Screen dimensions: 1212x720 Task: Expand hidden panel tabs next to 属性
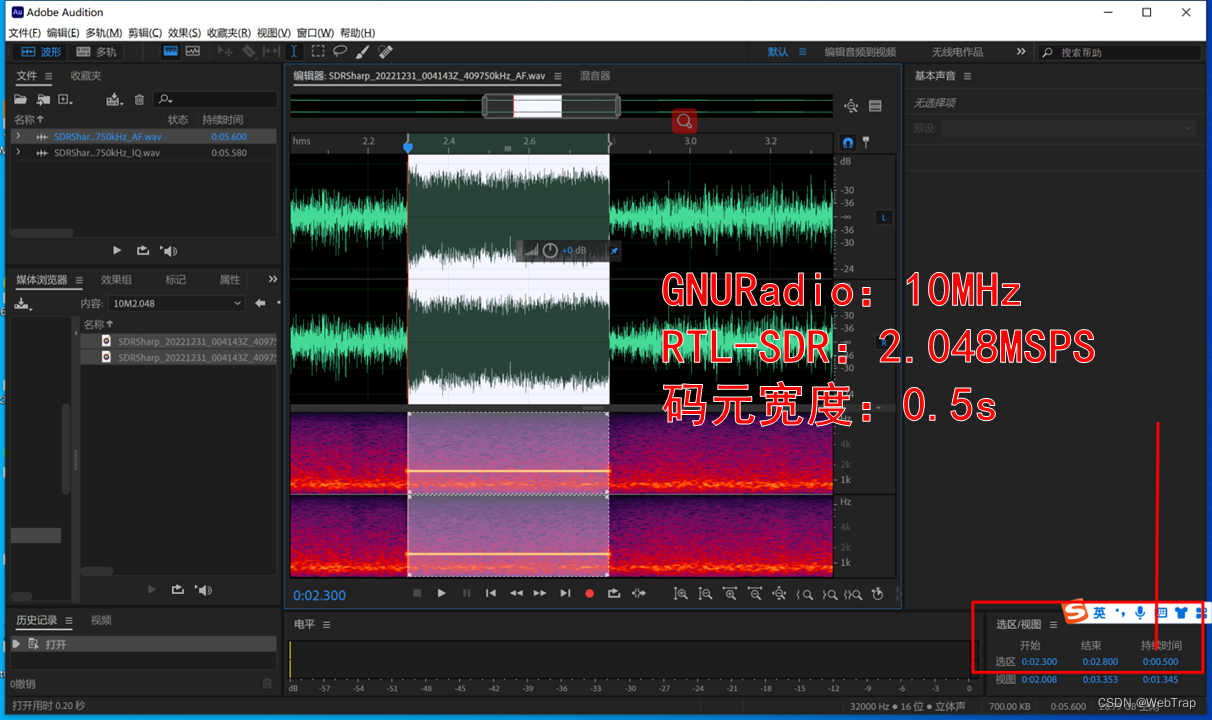273,279
